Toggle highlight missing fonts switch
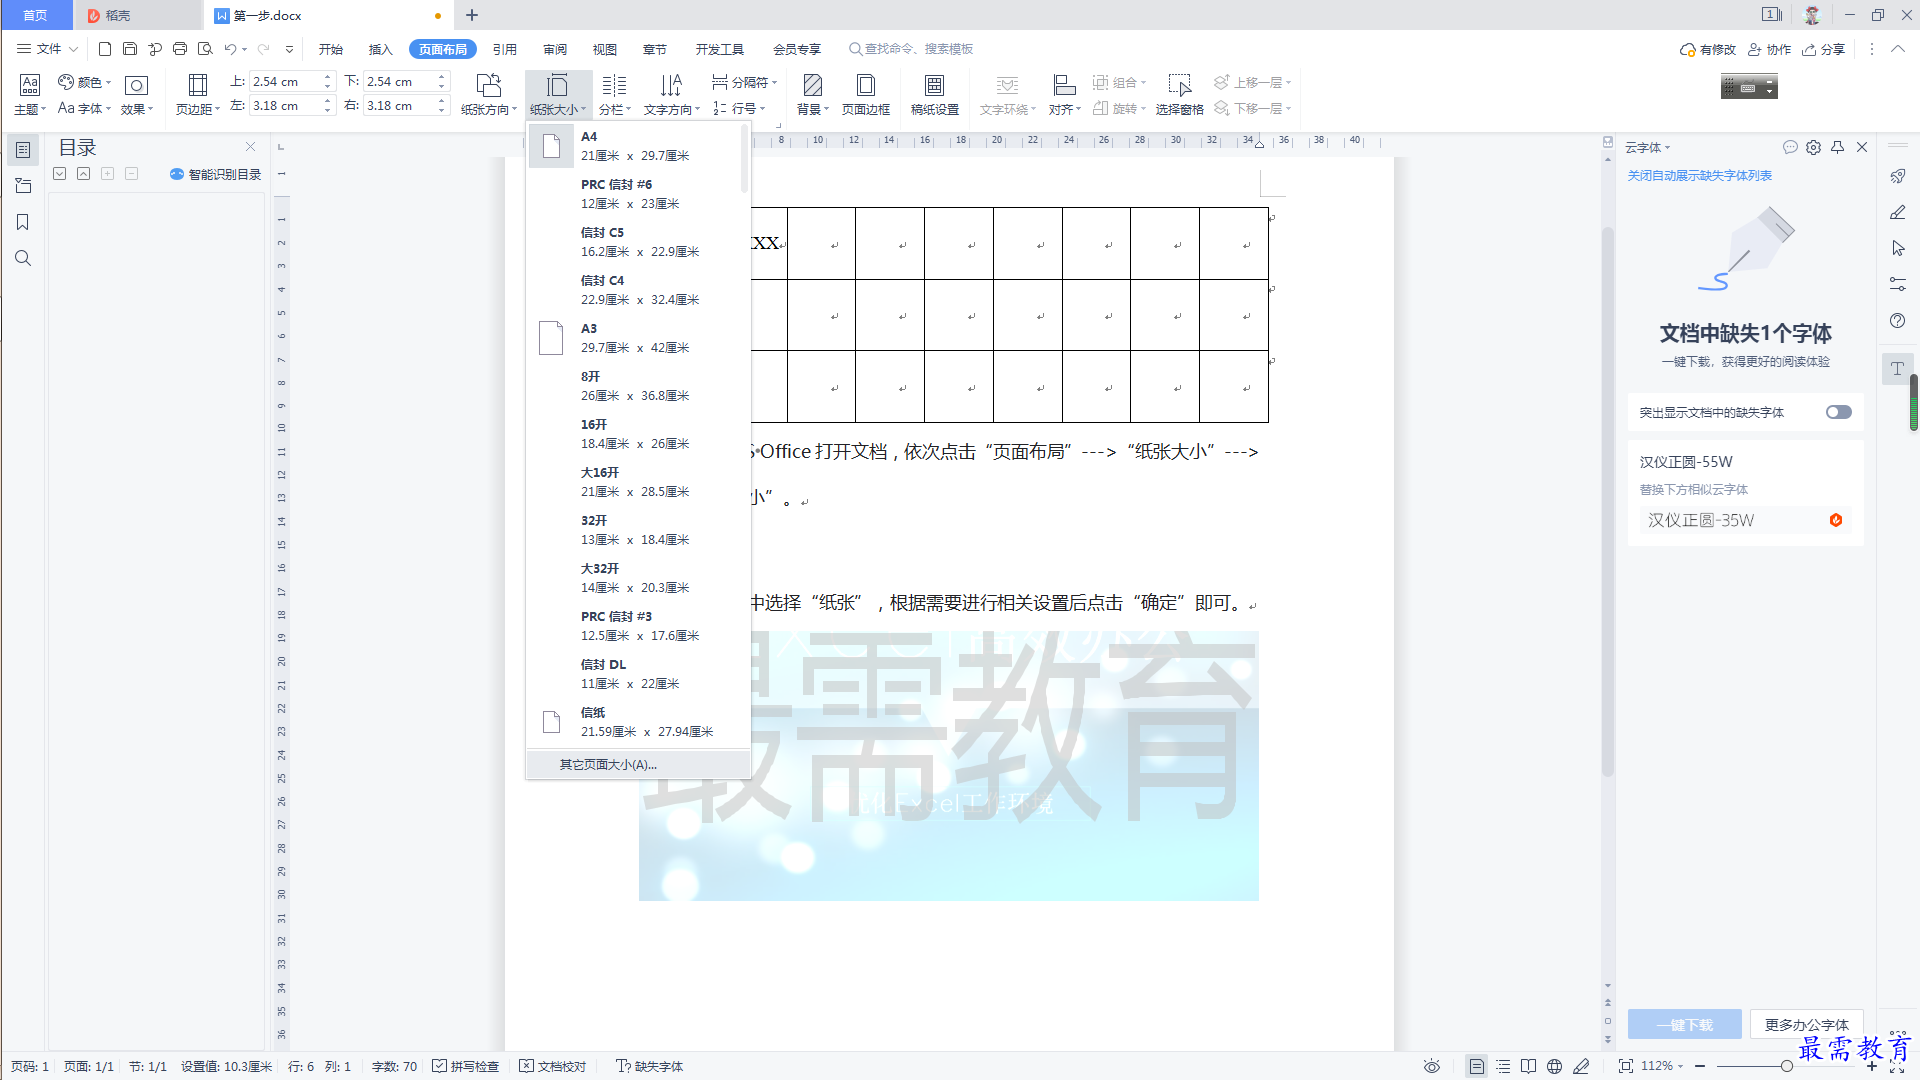The height and width of the screenshot is (1080, 1920). pyautogui.click(x=1838, y=412)
